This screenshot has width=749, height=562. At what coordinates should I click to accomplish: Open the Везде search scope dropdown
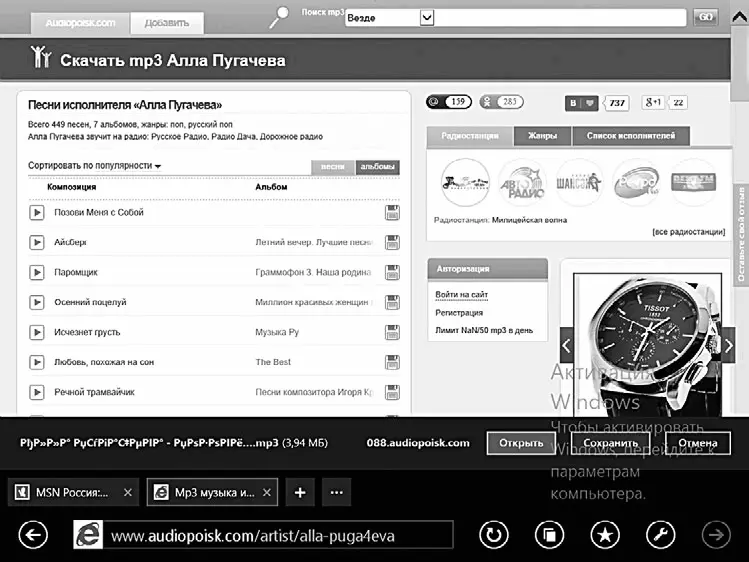[389, 18]
